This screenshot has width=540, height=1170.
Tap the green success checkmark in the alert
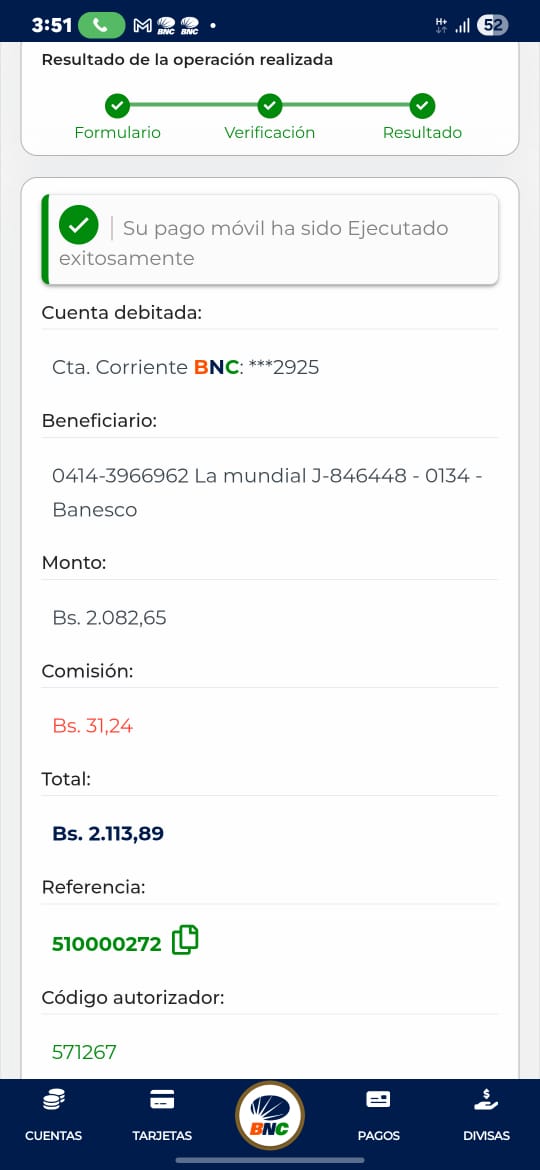(78, 225)
